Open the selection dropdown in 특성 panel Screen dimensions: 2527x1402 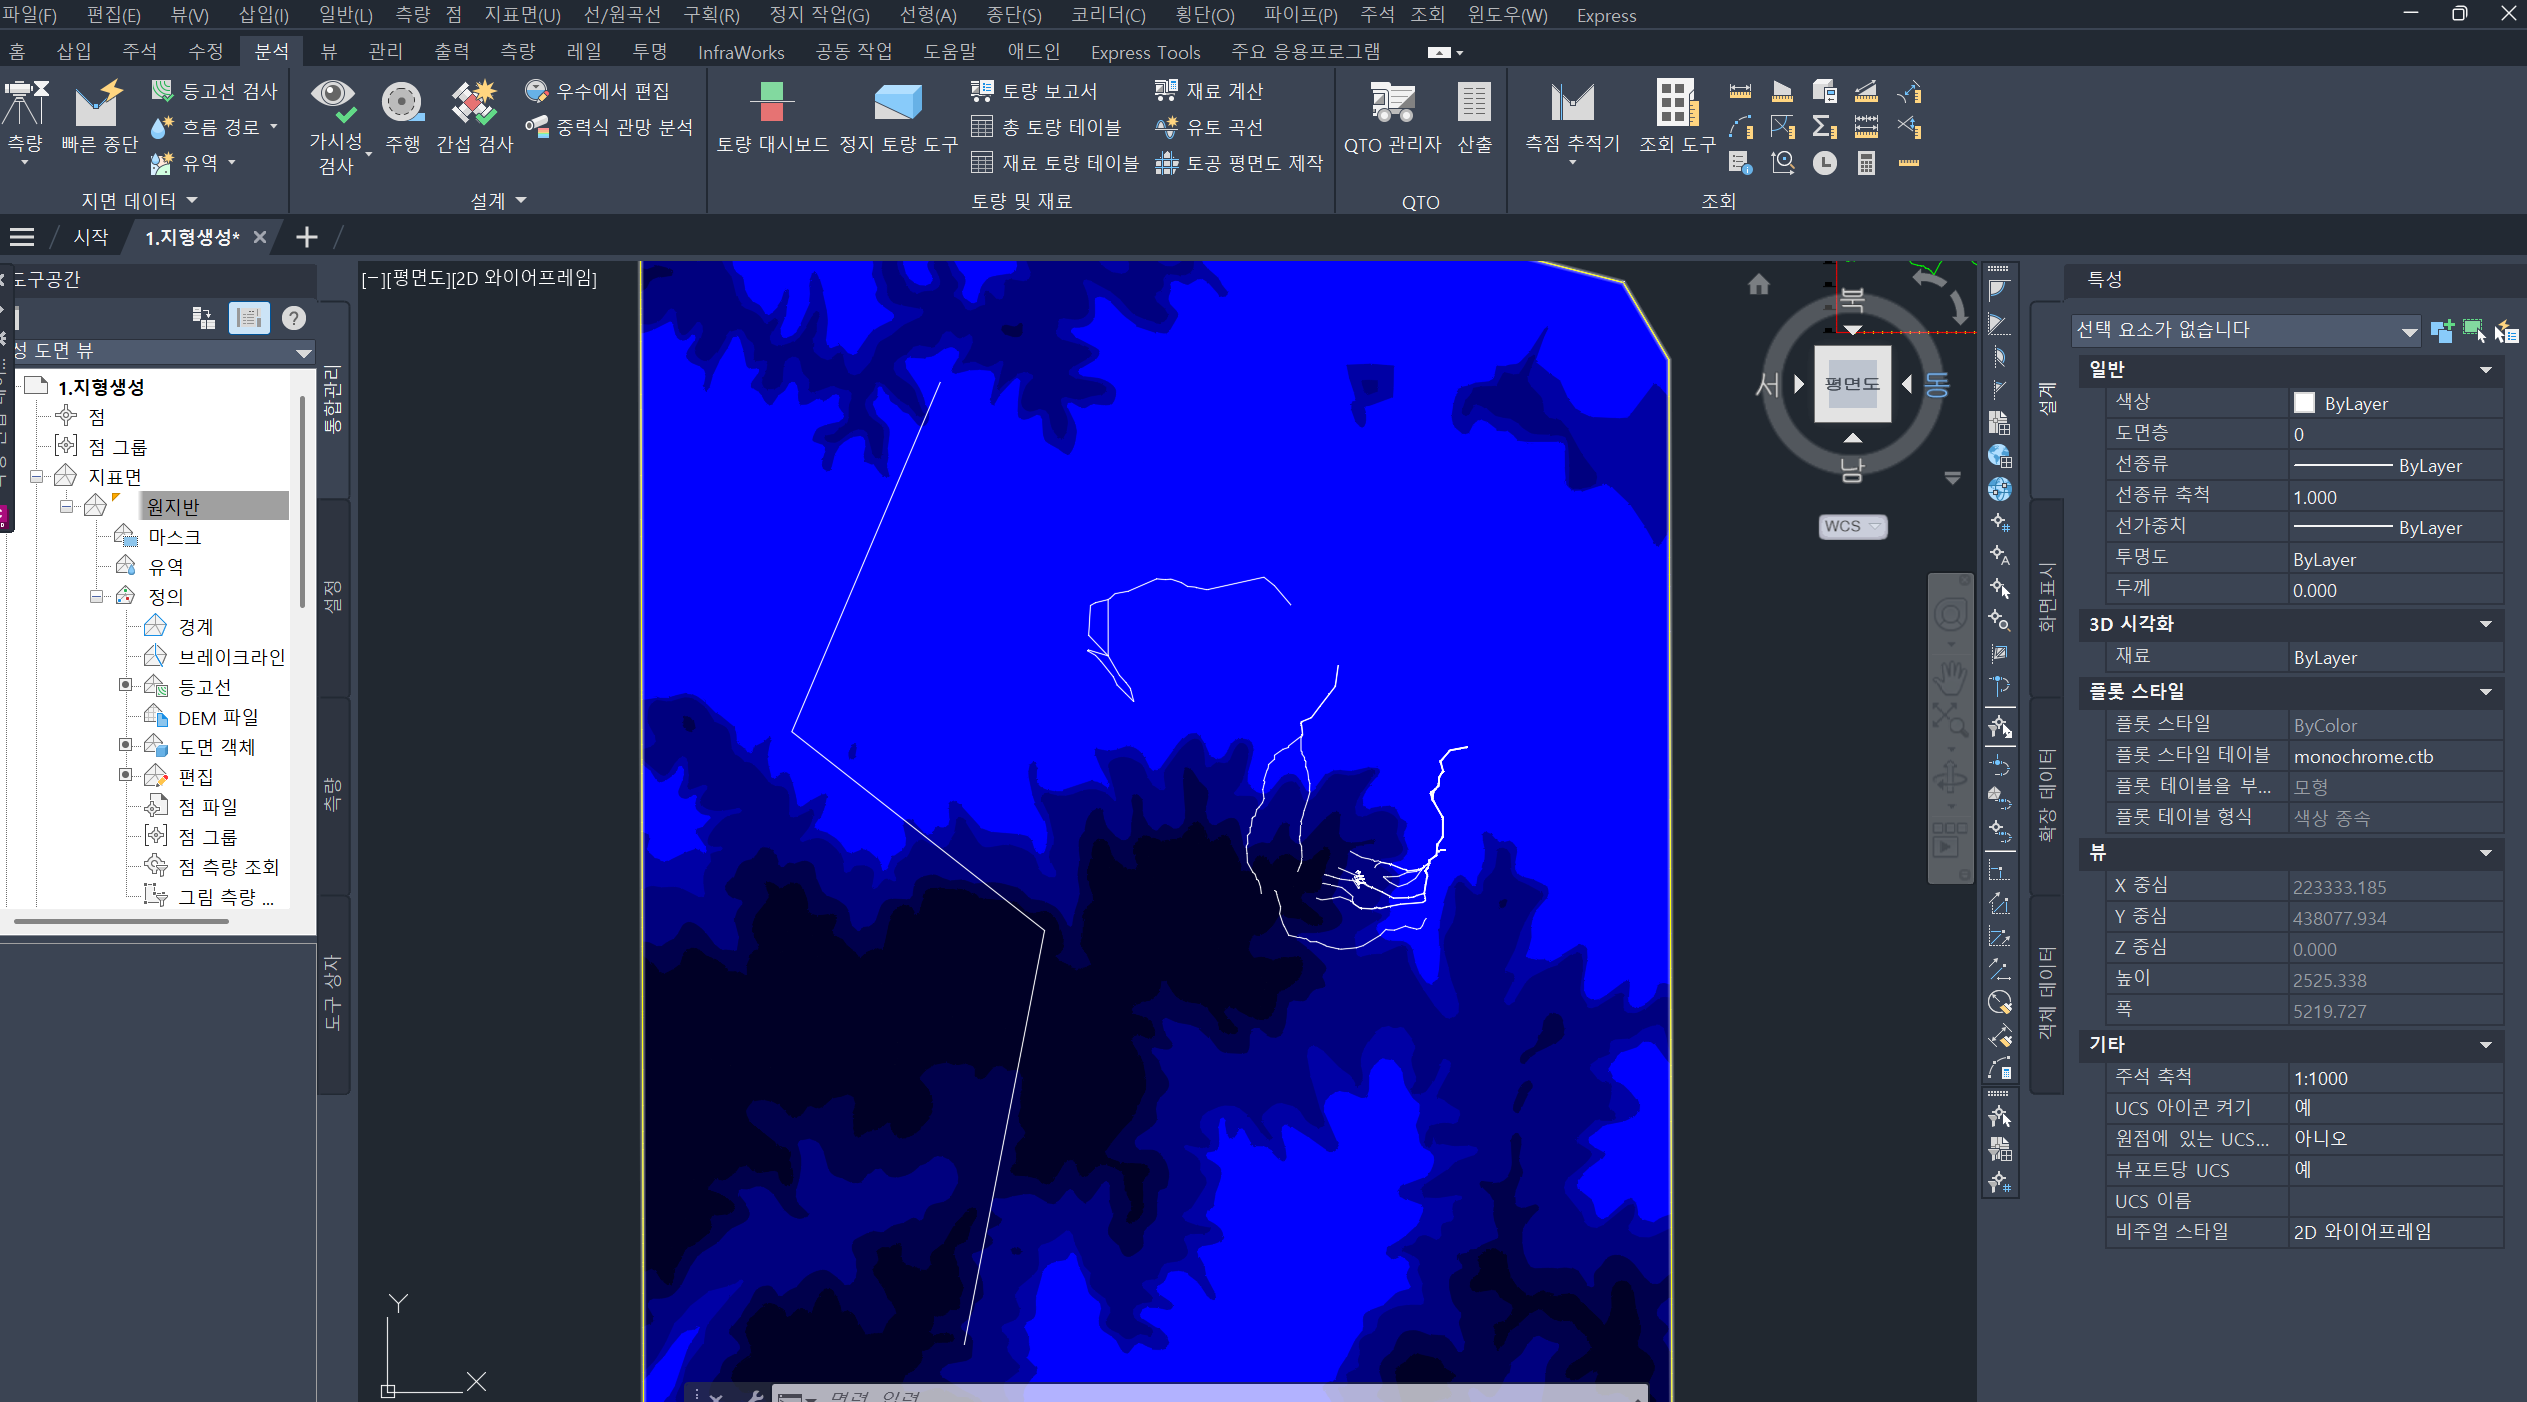pos(2408,331)
